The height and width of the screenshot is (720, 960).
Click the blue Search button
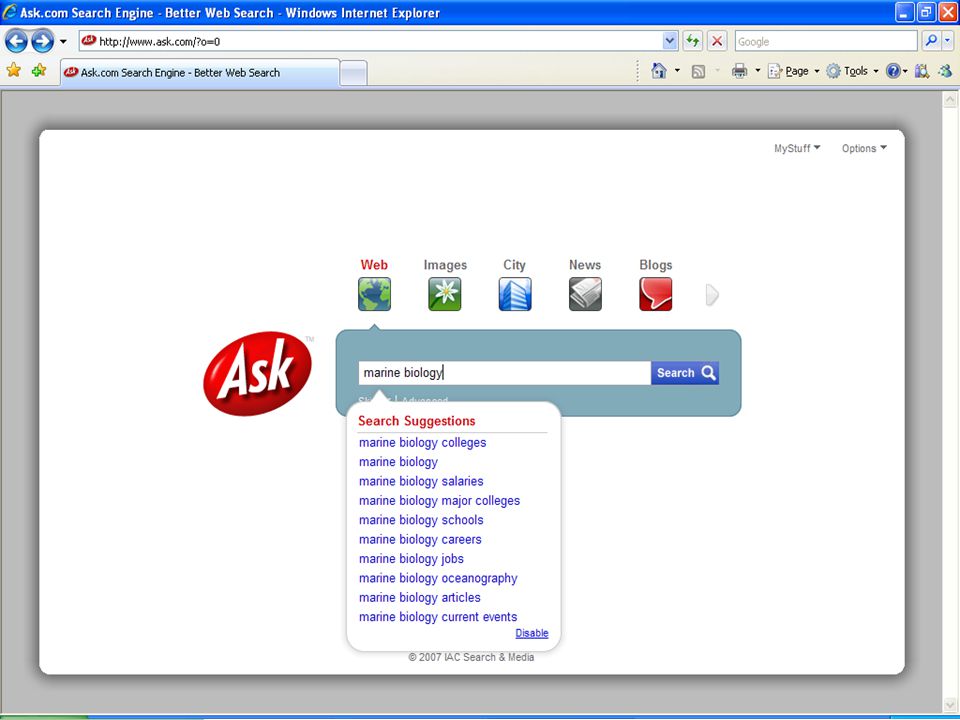tap(685, 373)
